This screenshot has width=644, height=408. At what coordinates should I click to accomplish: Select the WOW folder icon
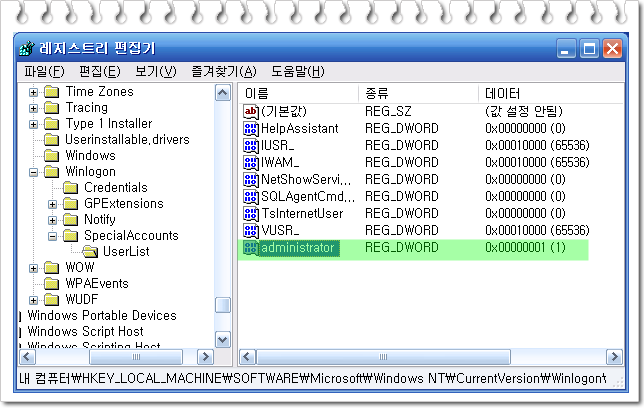pos(51,268)
